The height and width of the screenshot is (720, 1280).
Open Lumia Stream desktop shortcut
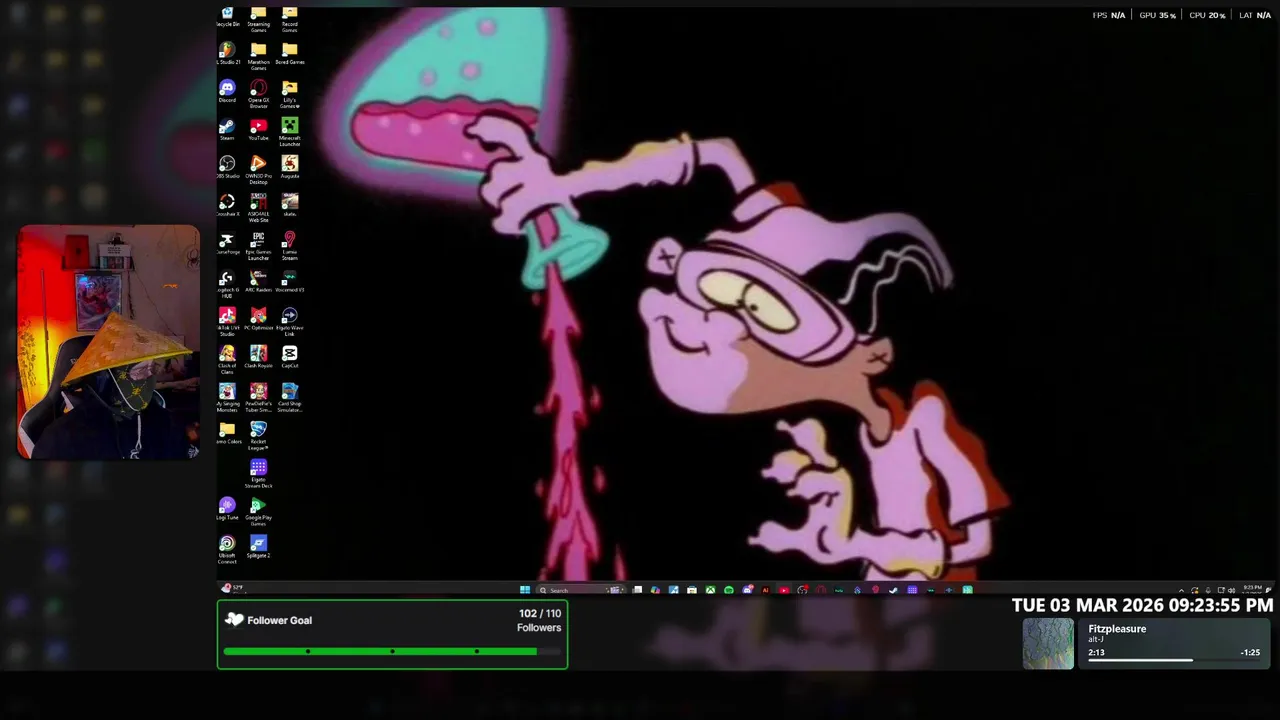(290, 246)
